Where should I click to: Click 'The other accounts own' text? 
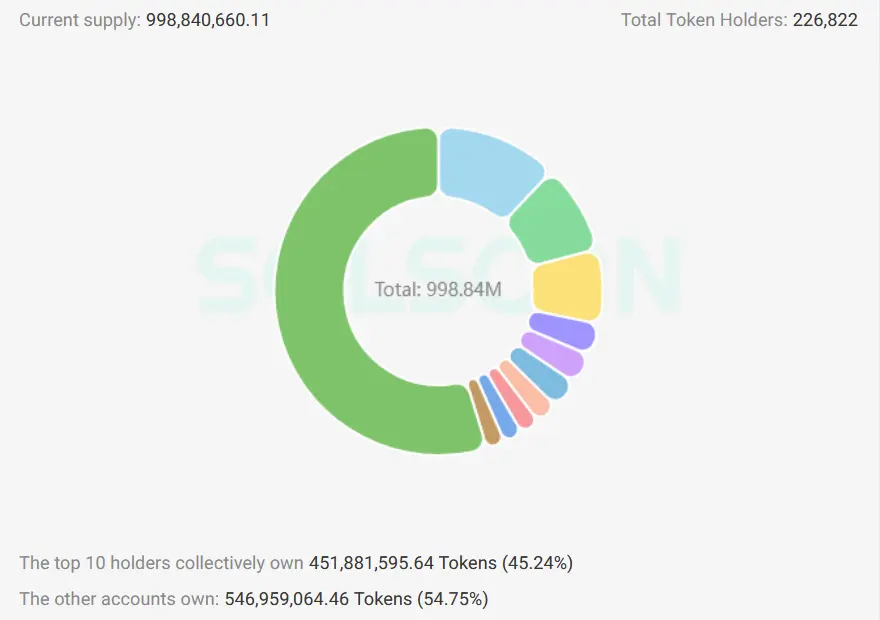[x=119, y=599]
